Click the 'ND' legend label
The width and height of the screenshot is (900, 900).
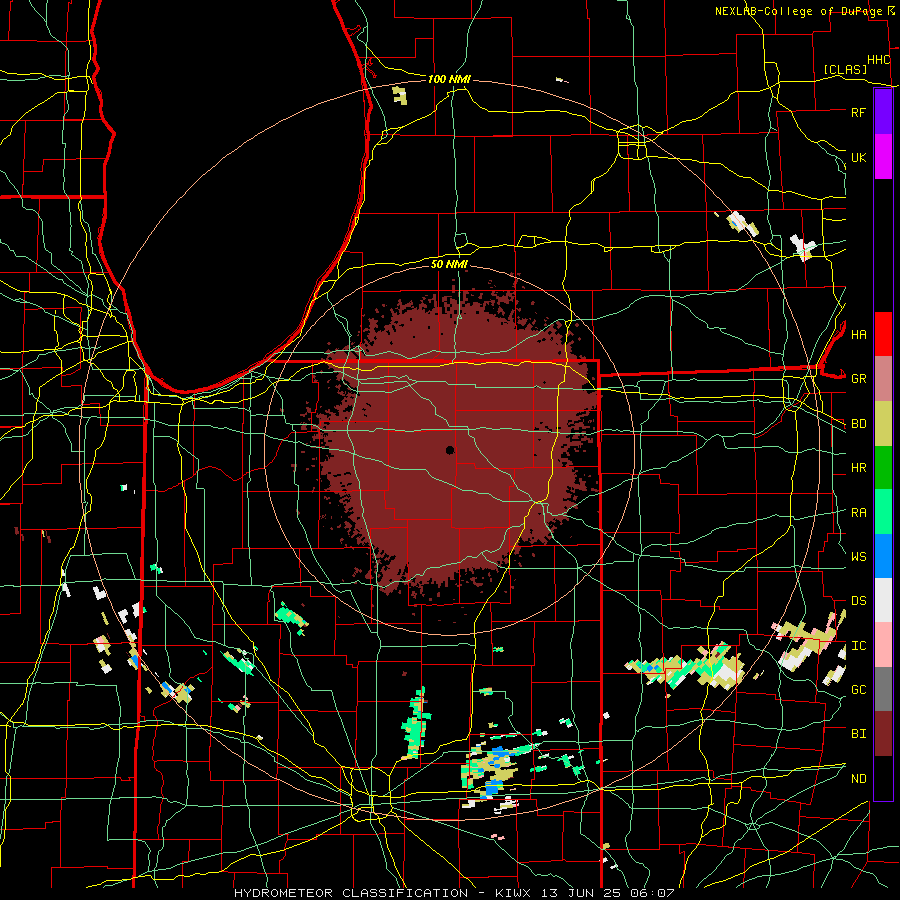(x=858, y=779)
